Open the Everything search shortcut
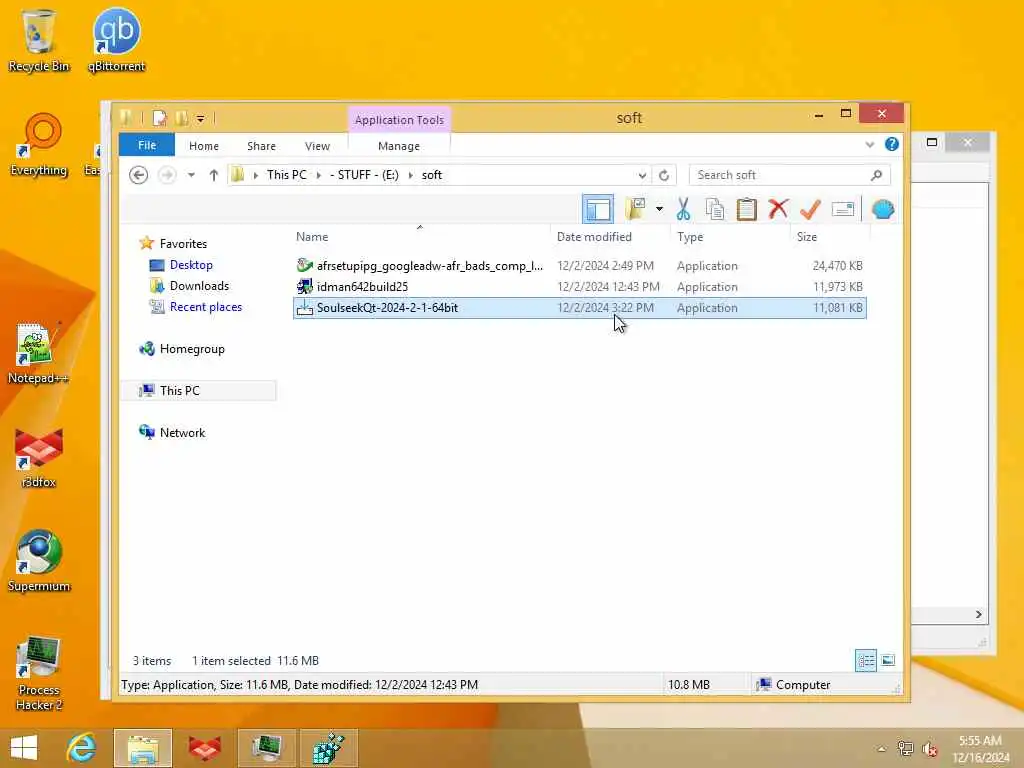This screenshot has height=768, width=1024. 39,145
